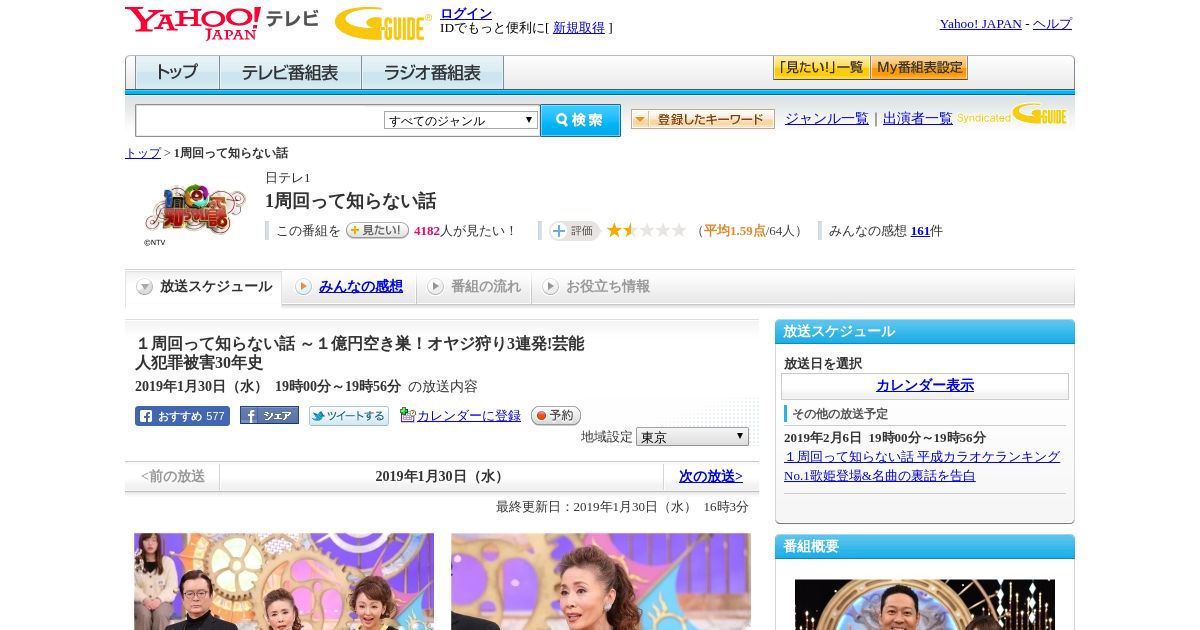Click the 評価 rating button
This screenshot has width=1200, height=630.
click(574, 231)
